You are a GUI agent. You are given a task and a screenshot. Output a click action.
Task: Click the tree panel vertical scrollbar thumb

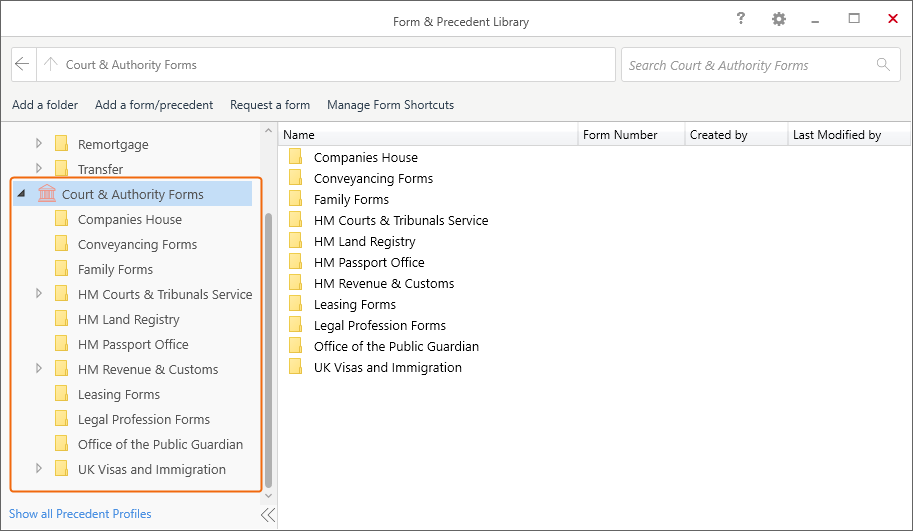coord(268,351)
